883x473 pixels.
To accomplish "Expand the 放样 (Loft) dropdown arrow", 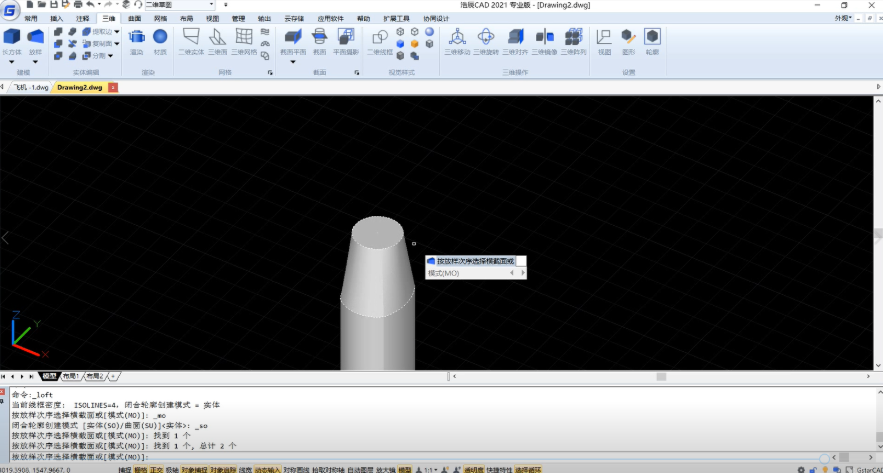I will 36,62.
